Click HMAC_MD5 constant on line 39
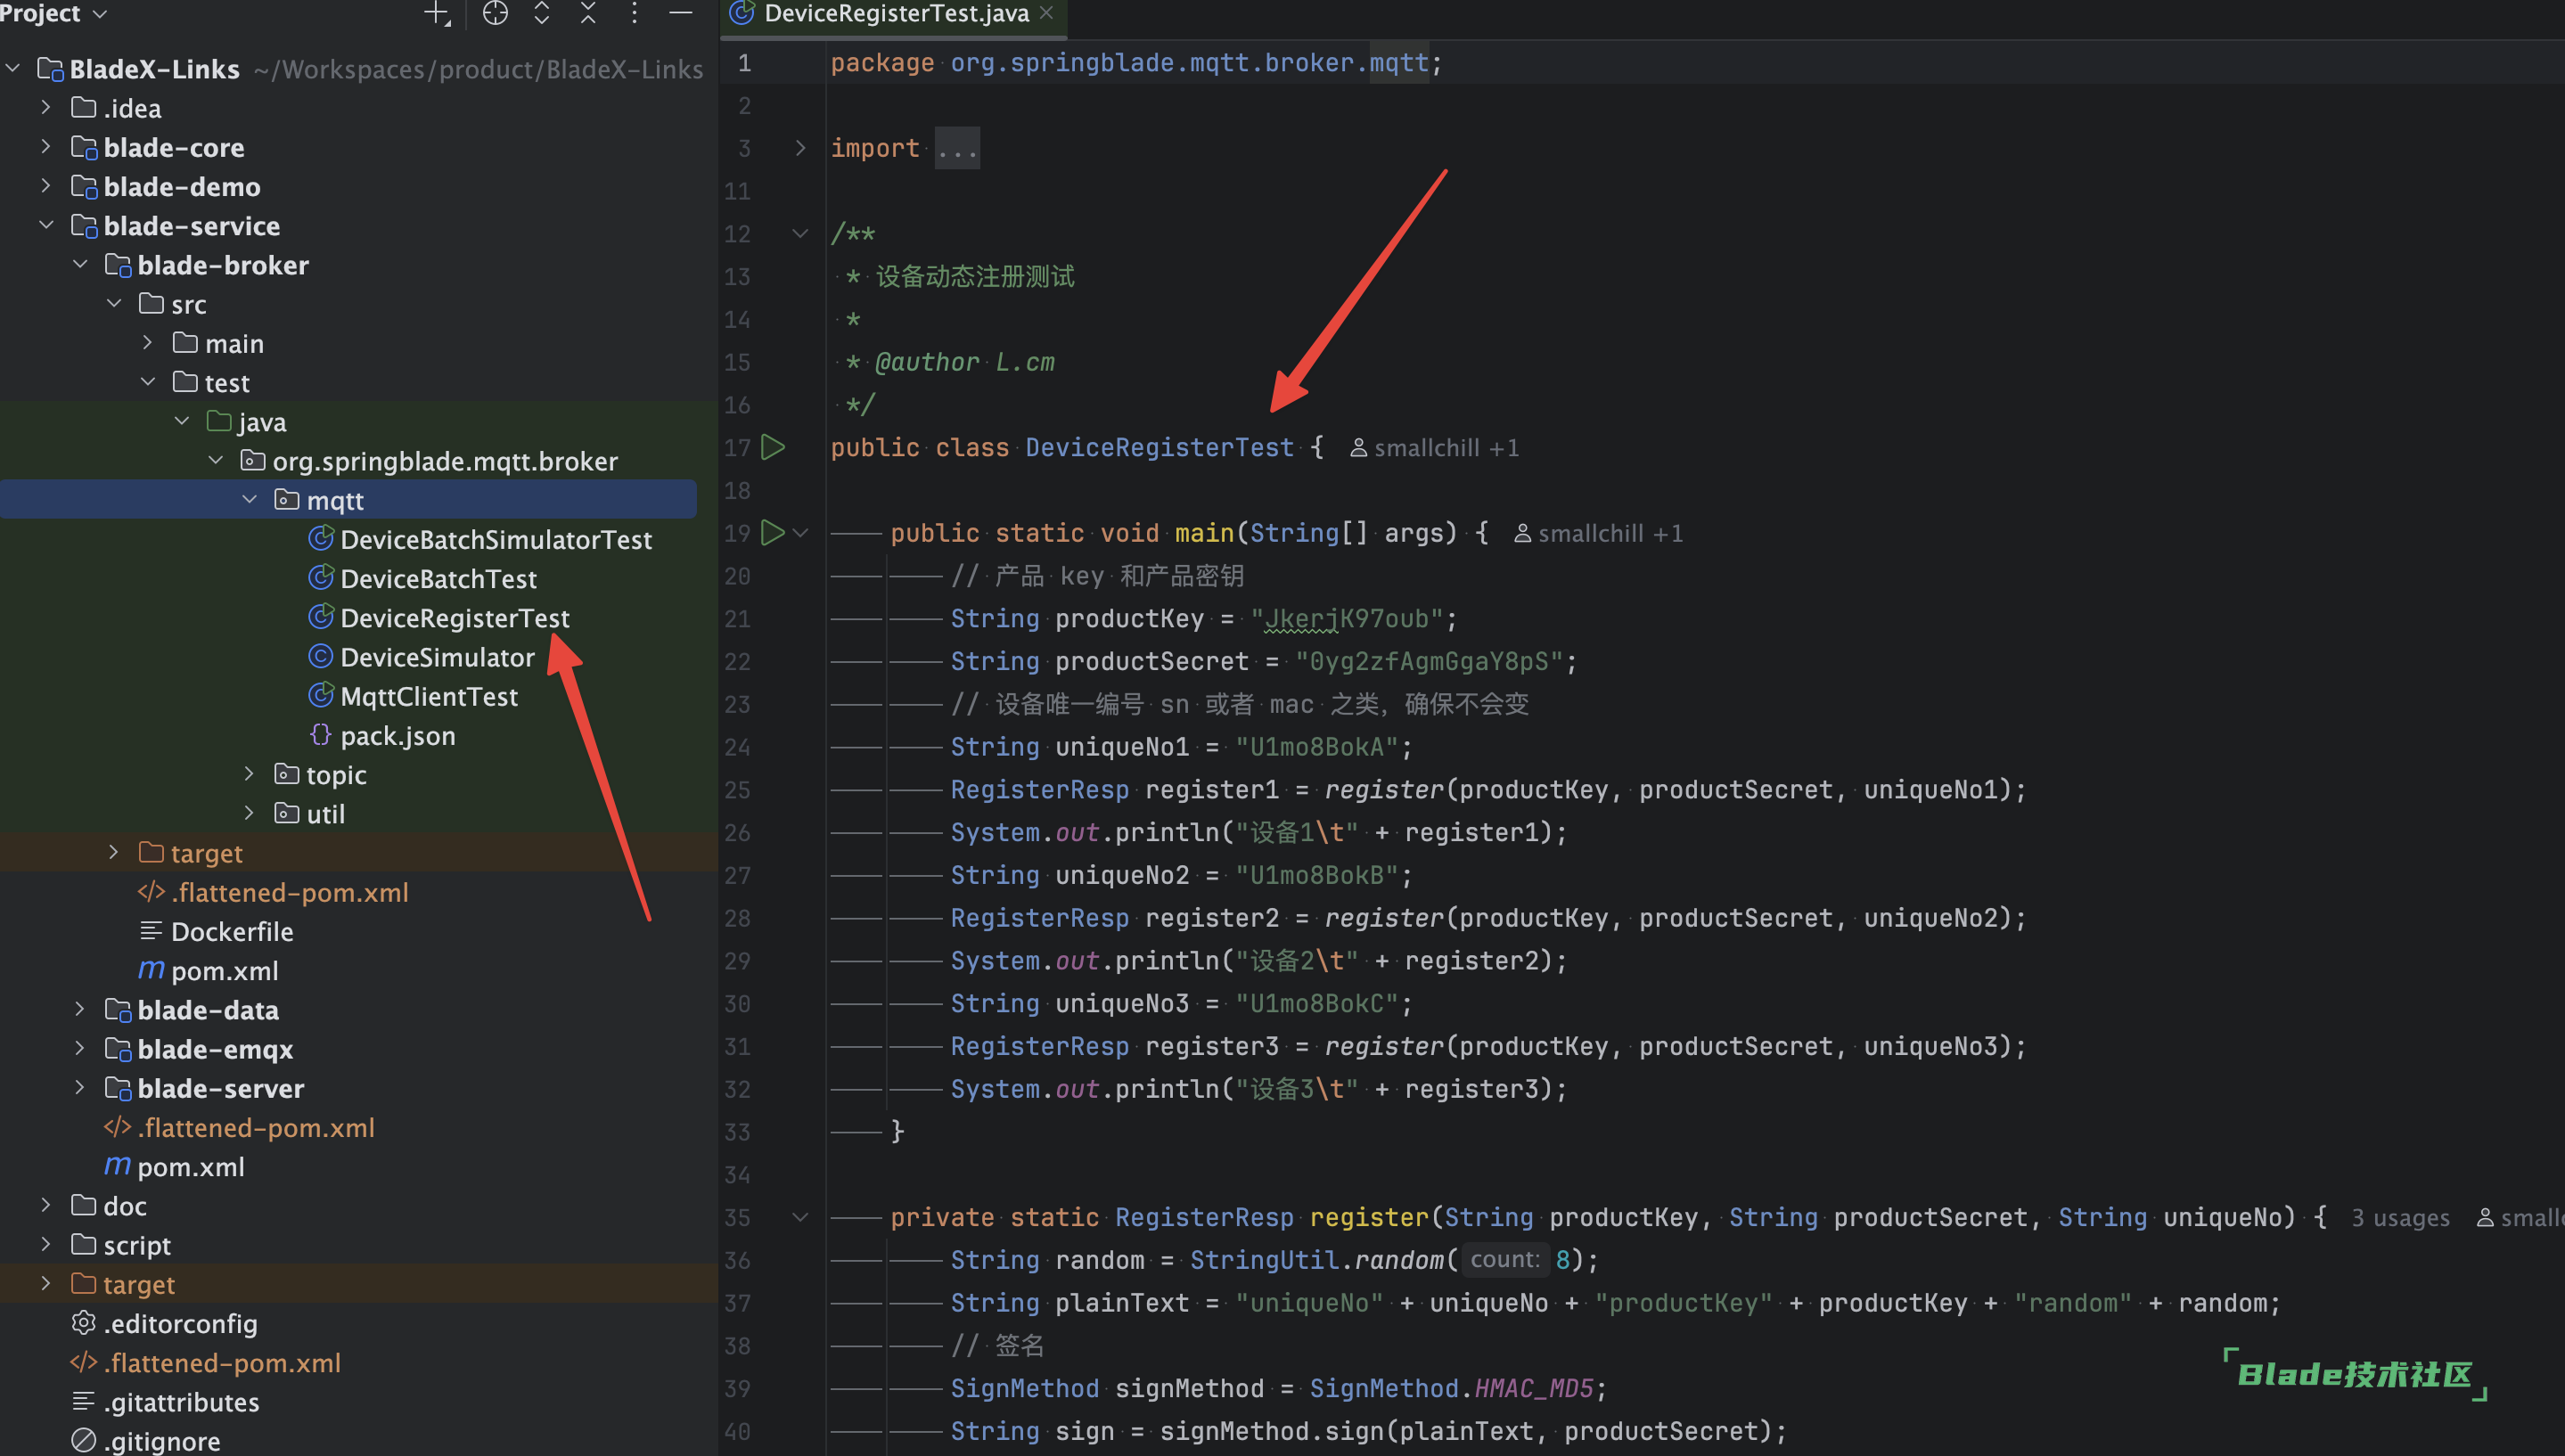Image resolution: width=2565 pixels, height=1456 pixels. point(1534,1389)
